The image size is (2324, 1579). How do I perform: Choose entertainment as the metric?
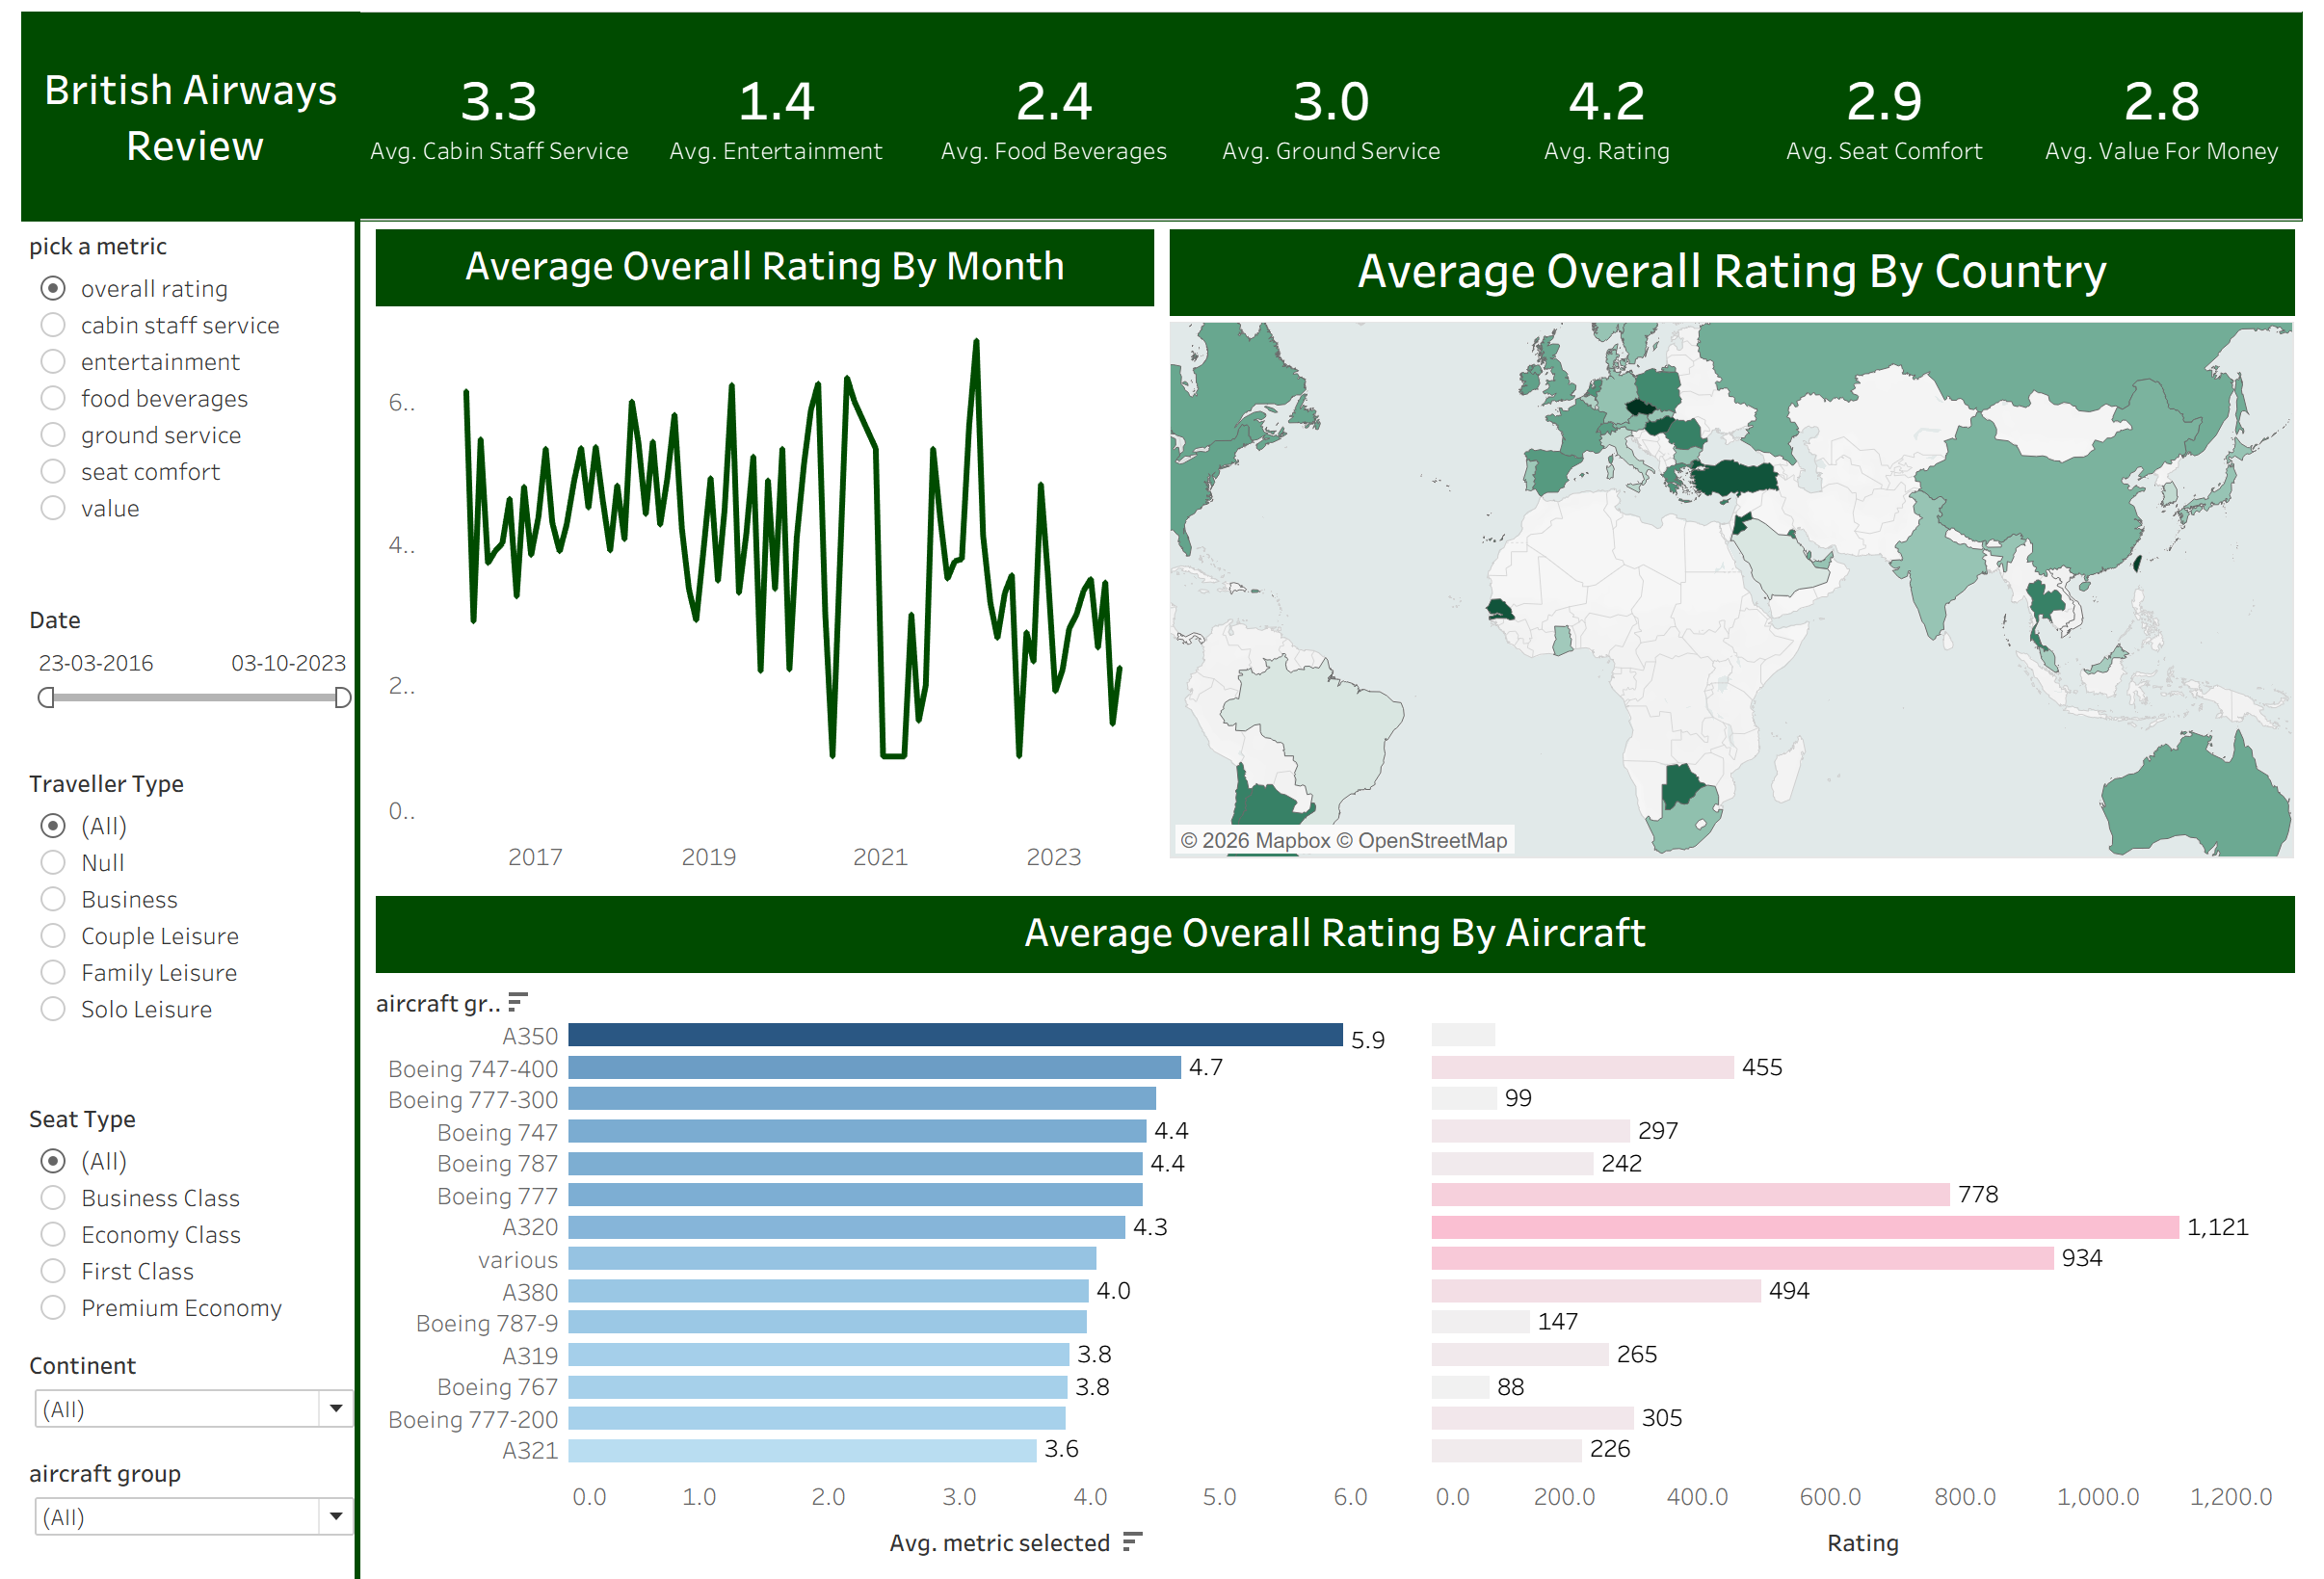53,362
